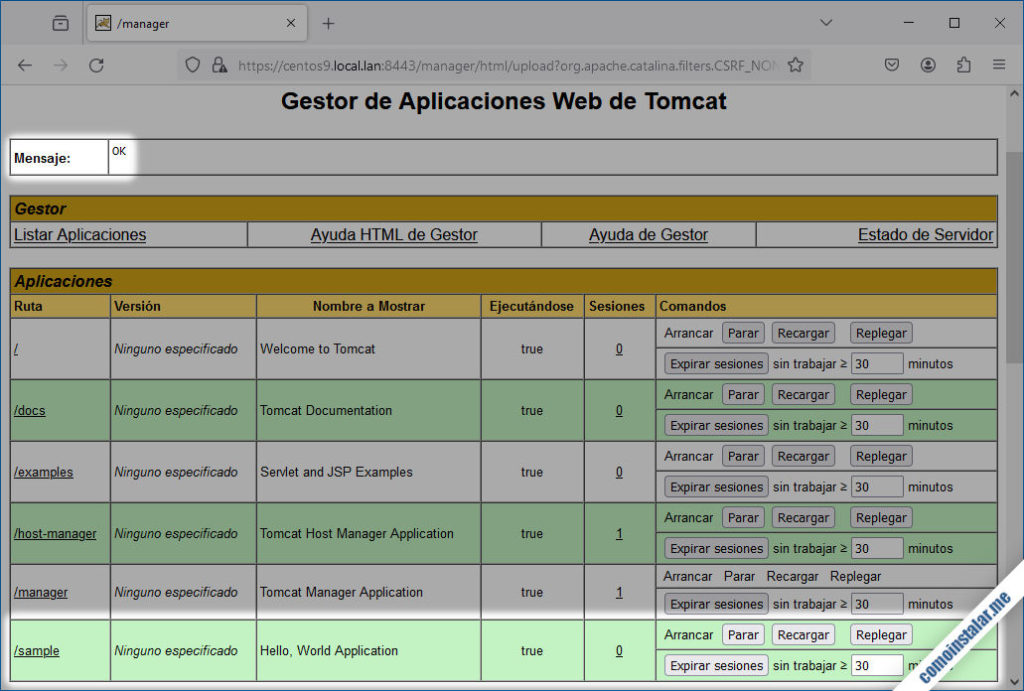Screen dimensions: 1024x691
Task: Reload /examples with the Recargar button
Action: (x=803, y=455)
